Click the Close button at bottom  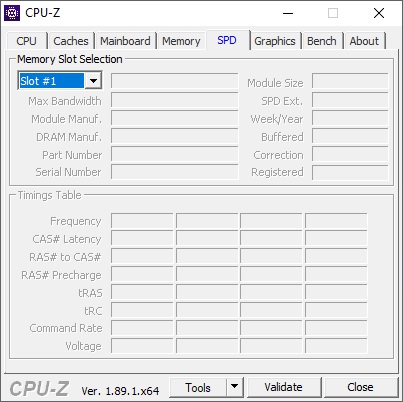point(360,387)
